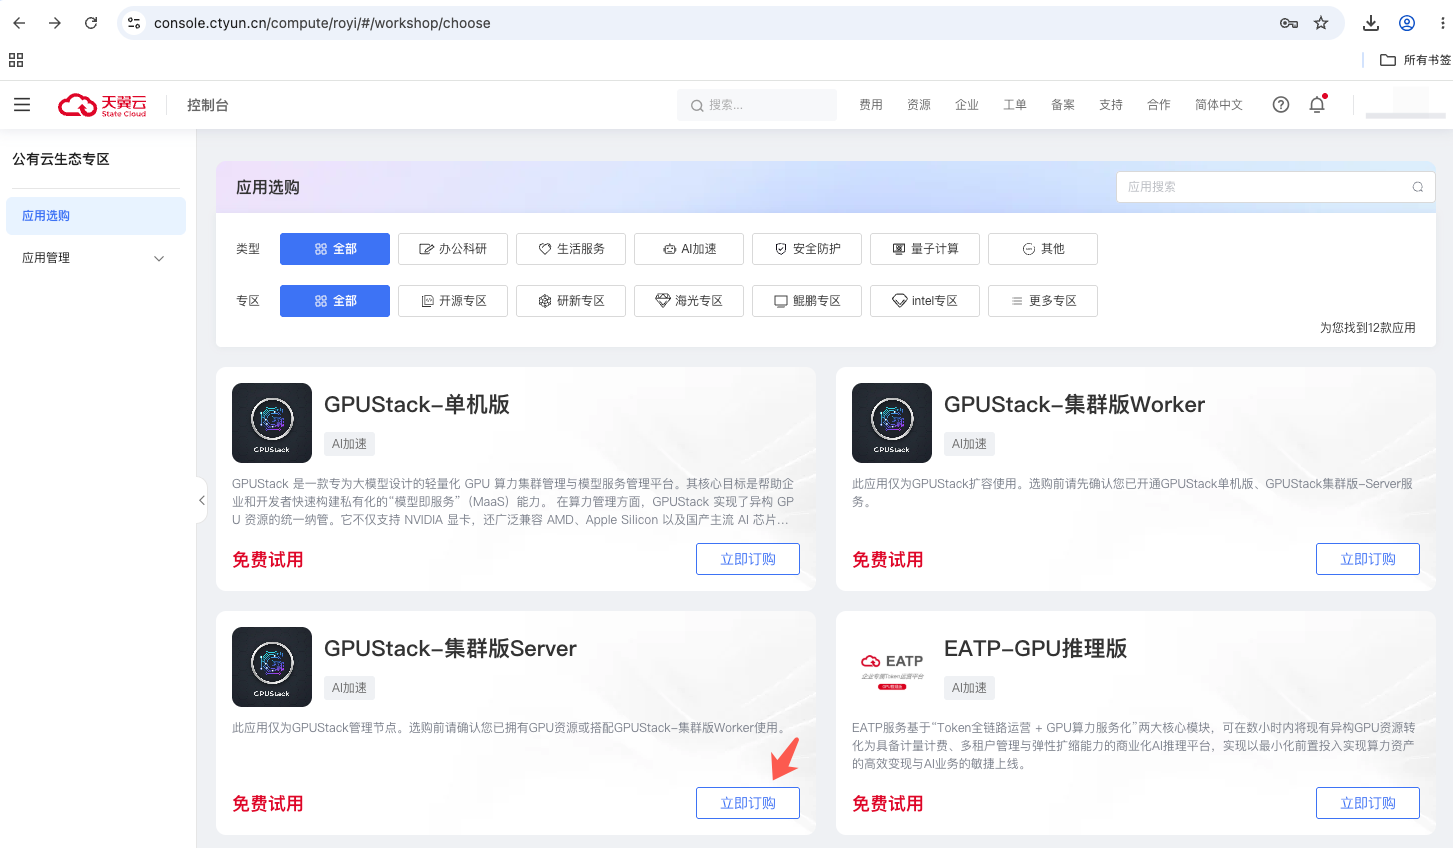Image resolution: width=1453 pixels, height=848 pixels.
Task: Focus the top 搜索 search box
Action: [x=757, y=105]
